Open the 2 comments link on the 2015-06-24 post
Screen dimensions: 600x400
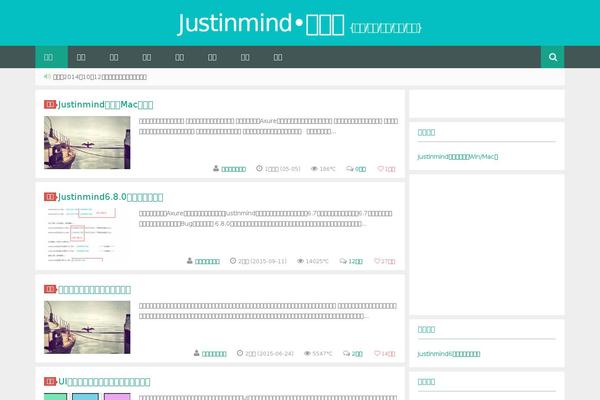point(357,353)
